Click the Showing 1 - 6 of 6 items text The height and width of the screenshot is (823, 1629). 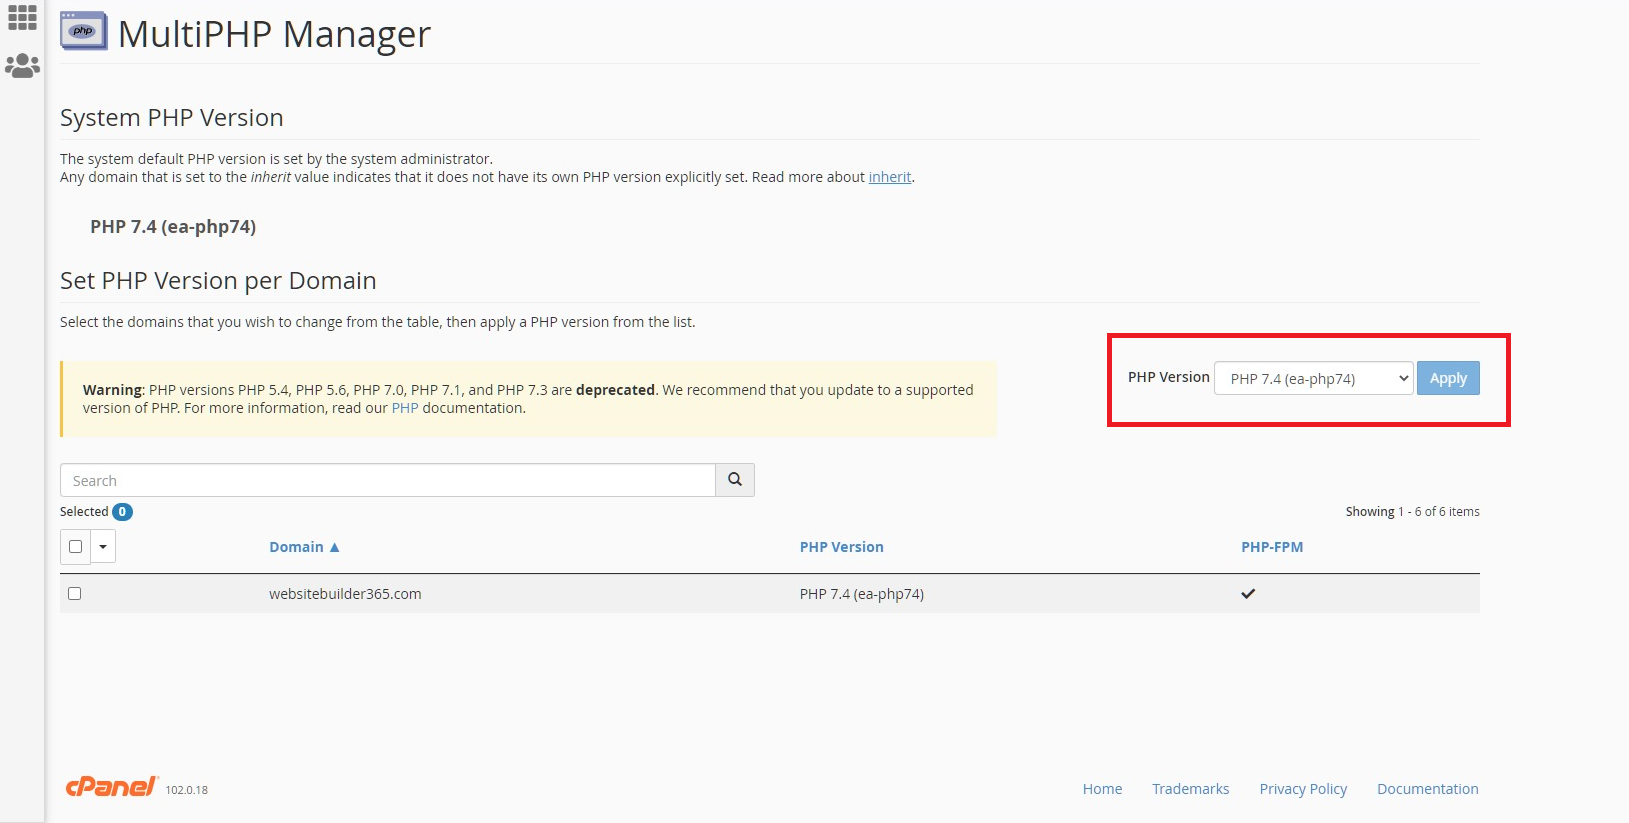pos(1412,512)
